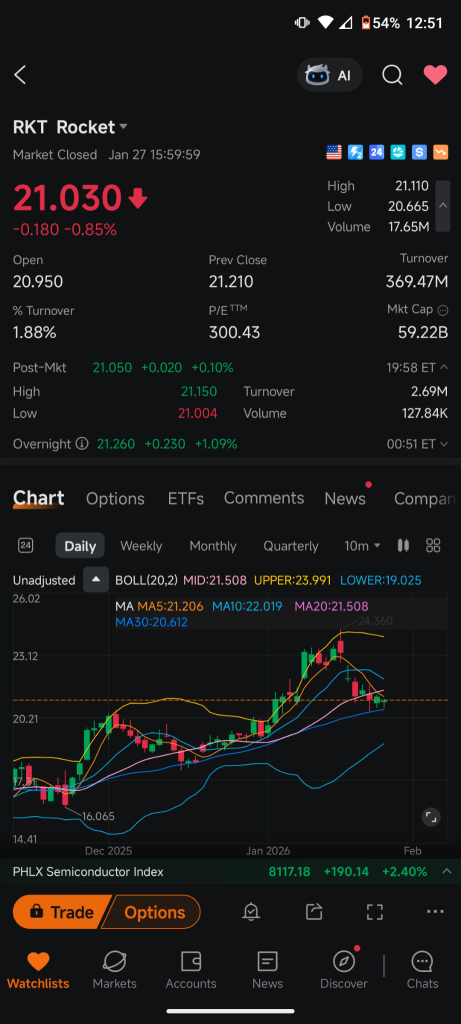Expand the RKT Rocket ticker dropdown
Screen dimensions: 461x1024
[123, 127]
